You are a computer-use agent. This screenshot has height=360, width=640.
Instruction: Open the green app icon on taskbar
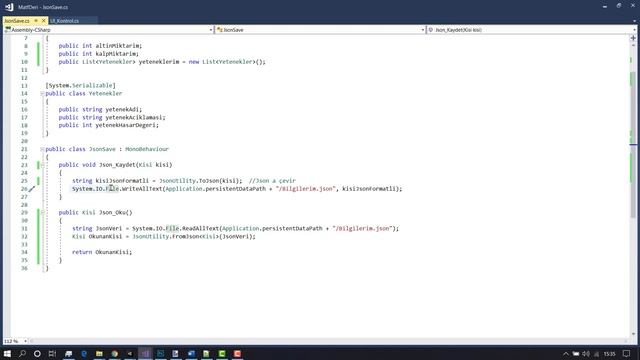point(222,353)
